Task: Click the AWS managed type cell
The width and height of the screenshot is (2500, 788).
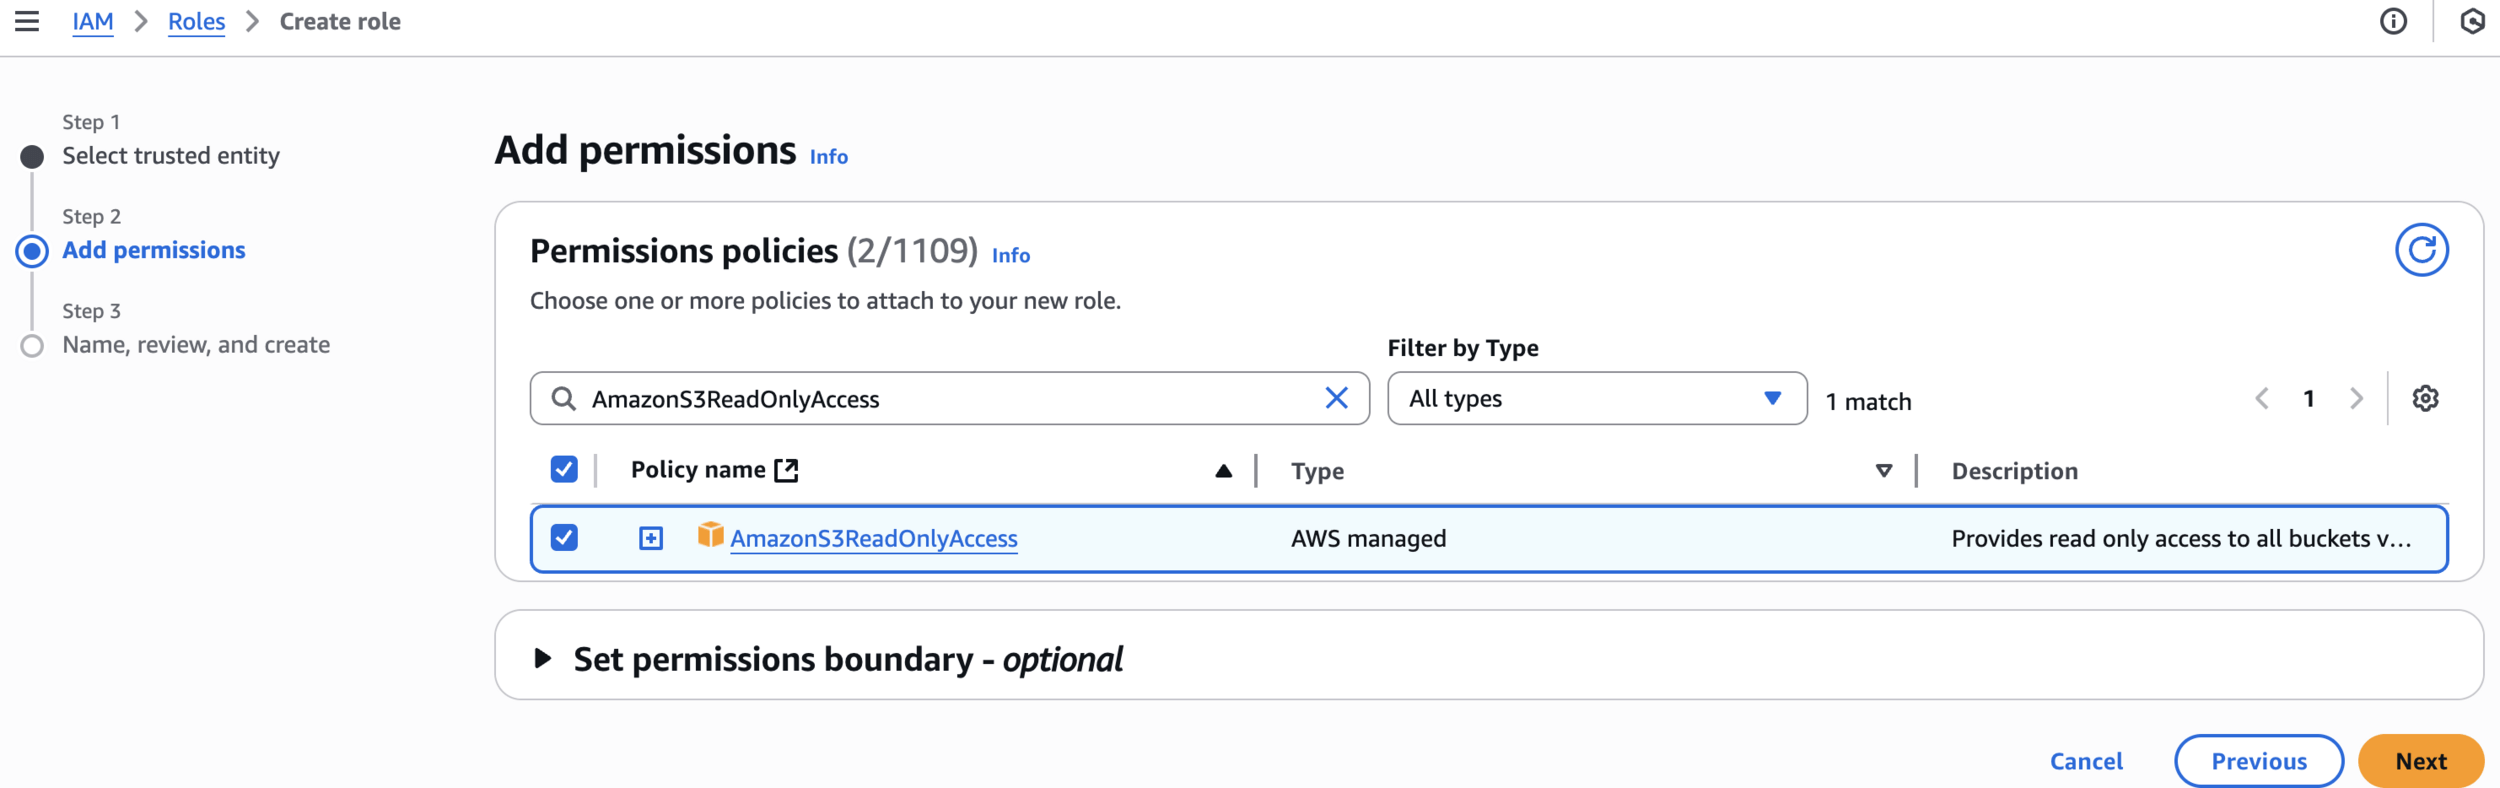Action: tap(1368, 538)
